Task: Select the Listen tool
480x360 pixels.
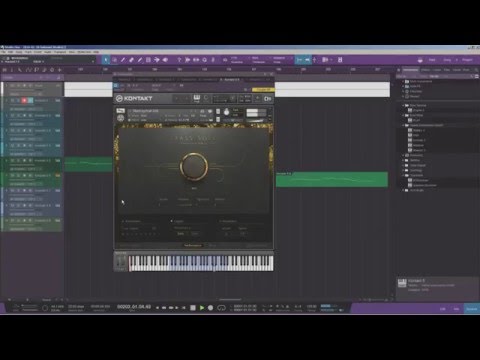Action: pyautogui.click(x=165, y=60)
